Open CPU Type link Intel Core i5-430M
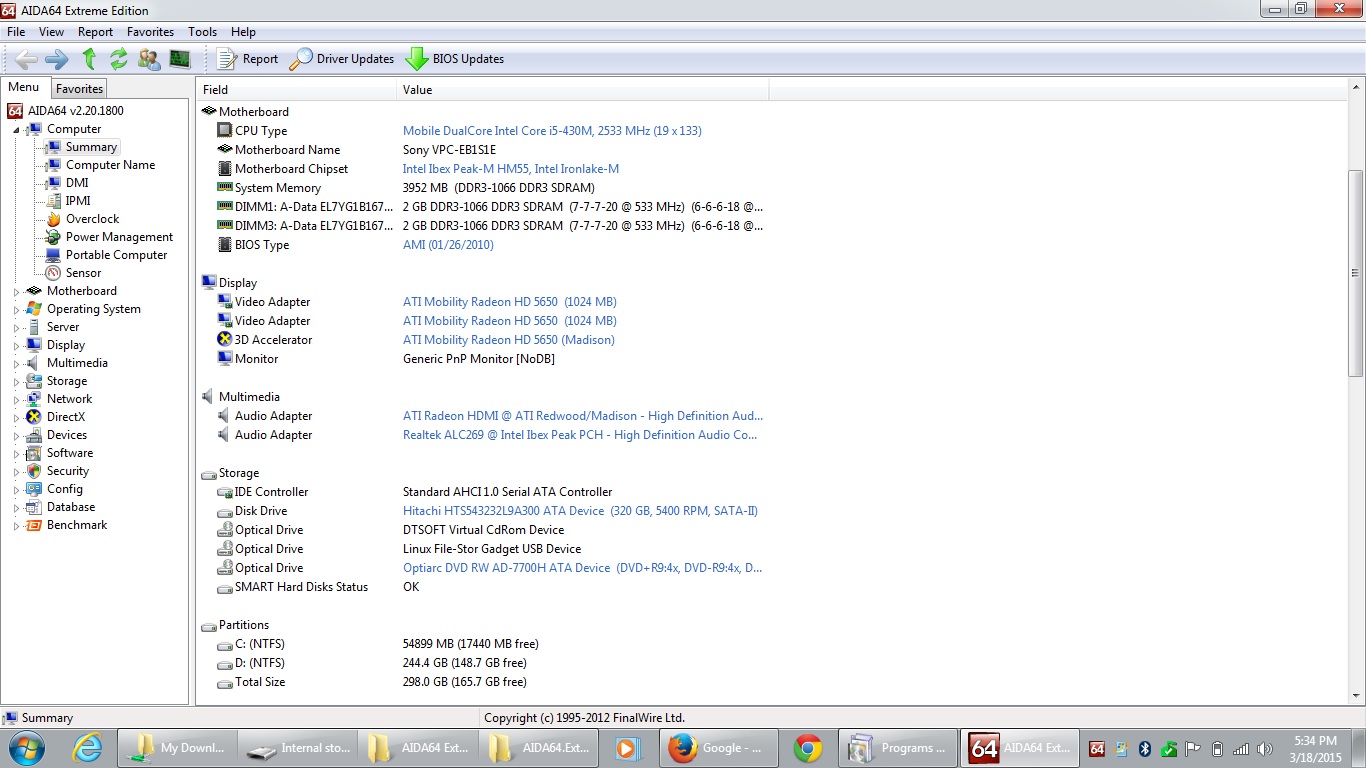The image size is (1366, 768). [552, 131]
